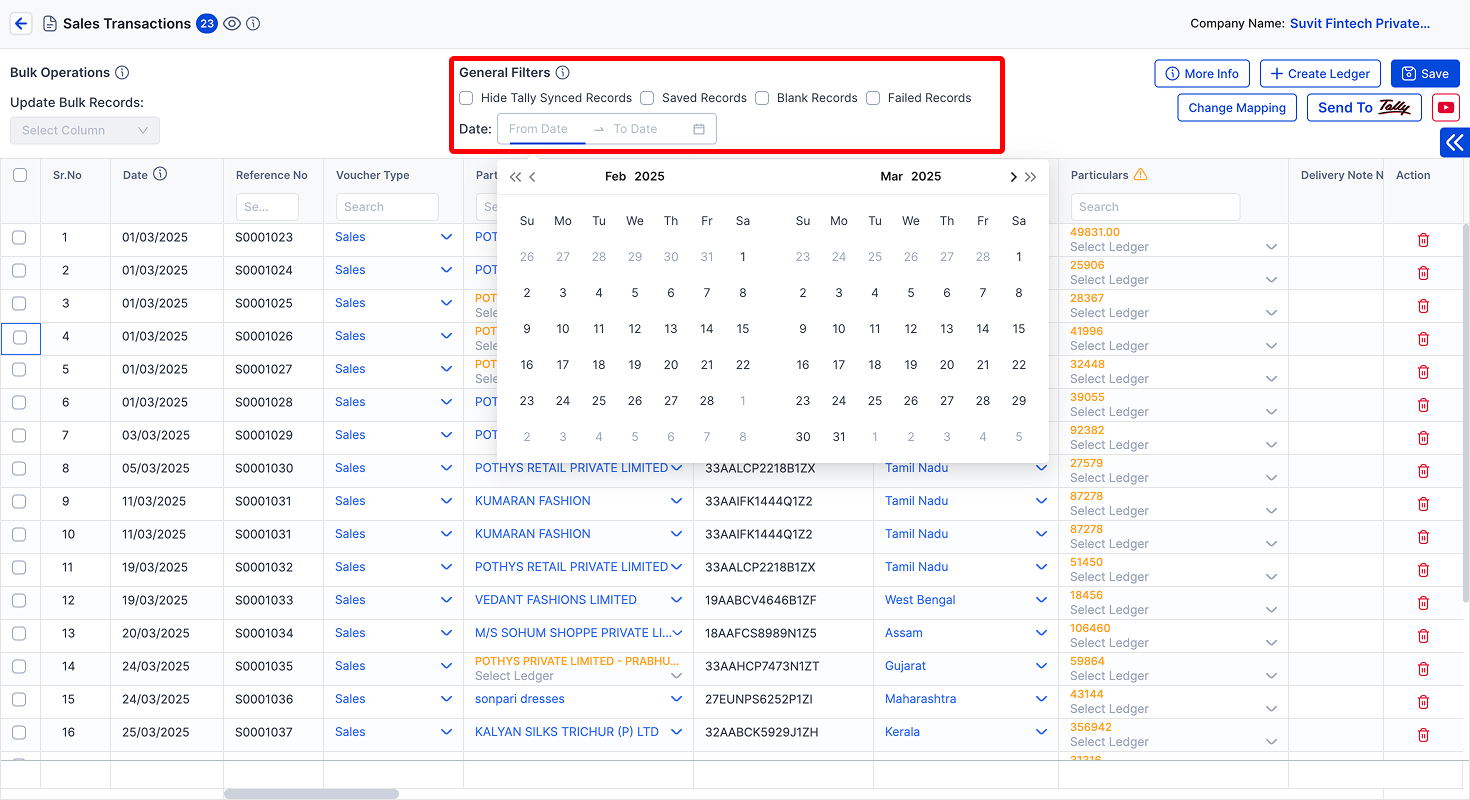Screen dimensions: 1470x800
Task: Click the Date column info icon
Action: click(x=160, y=174)
